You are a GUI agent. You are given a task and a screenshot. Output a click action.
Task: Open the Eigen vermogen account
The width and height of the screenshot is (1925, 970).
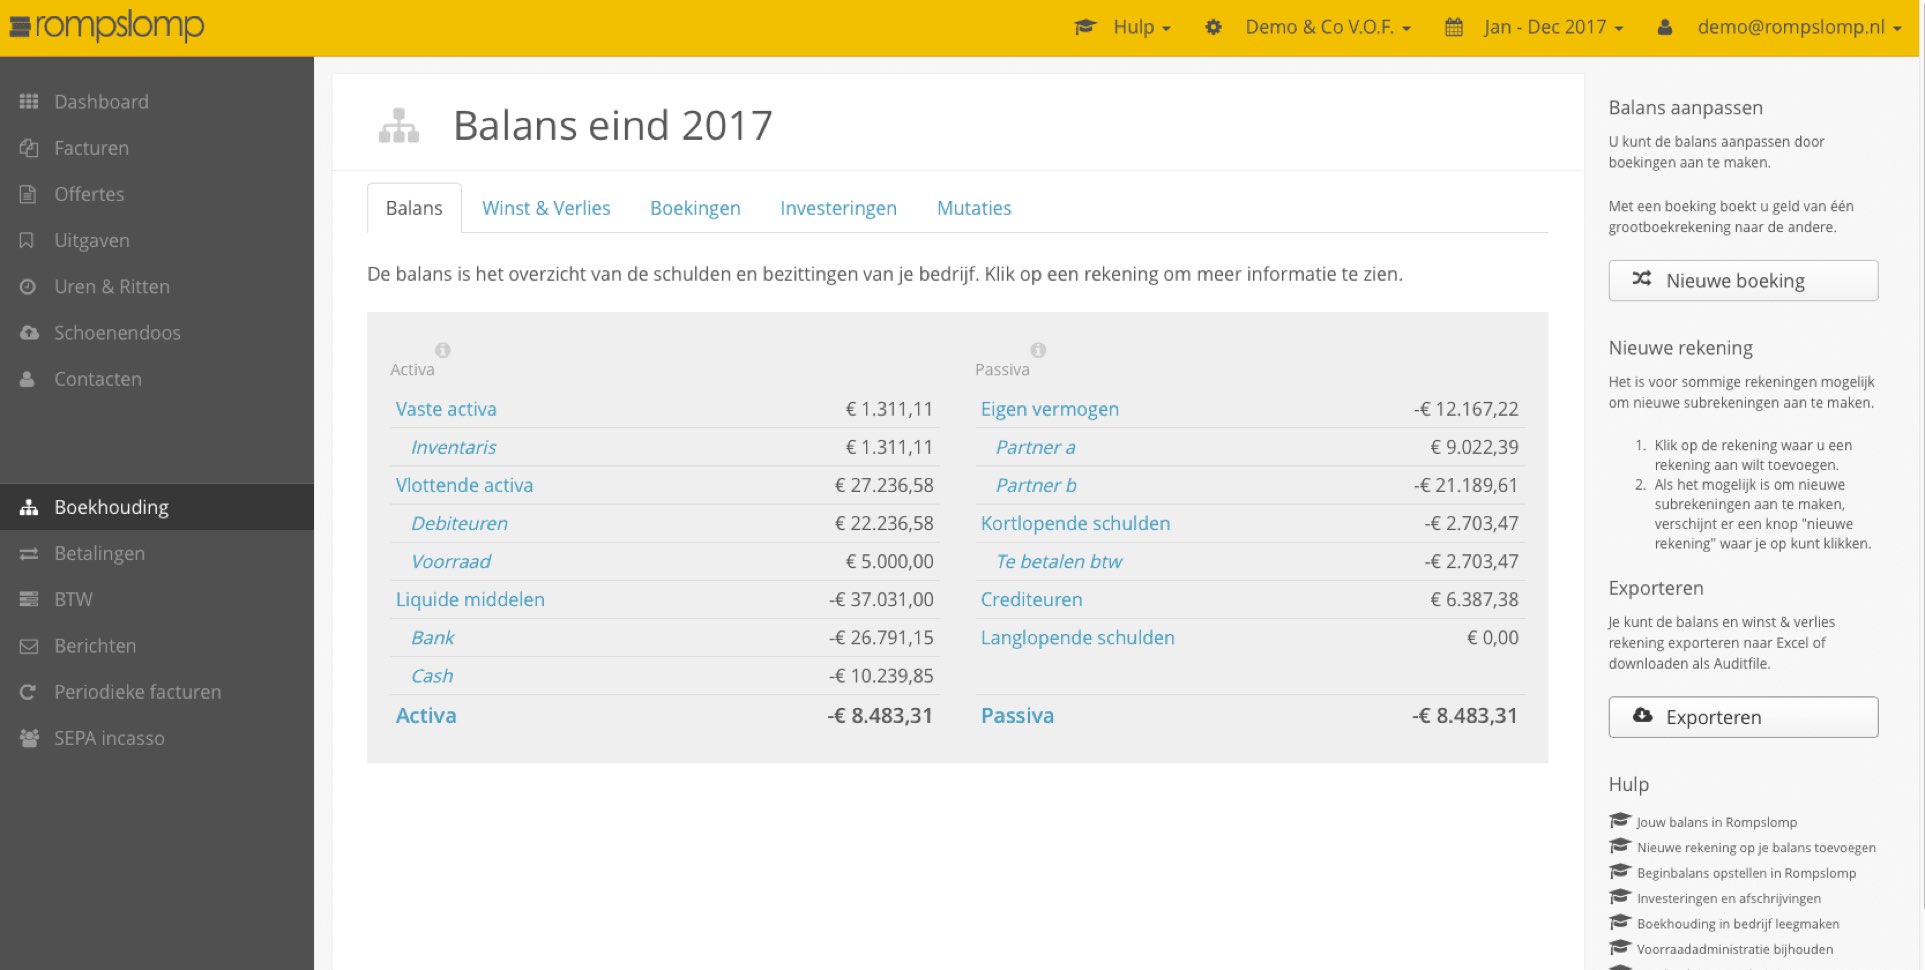[1049, 409]
